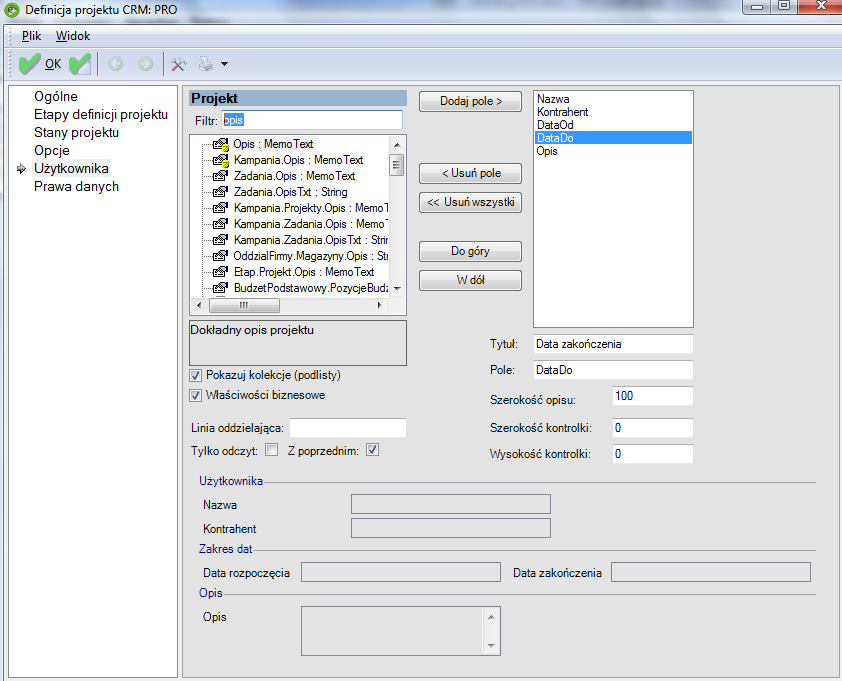The width and height of the screenshot is (842, 681).
Task: Click the Linia oddzielająca input field
Action: (348, 428)
